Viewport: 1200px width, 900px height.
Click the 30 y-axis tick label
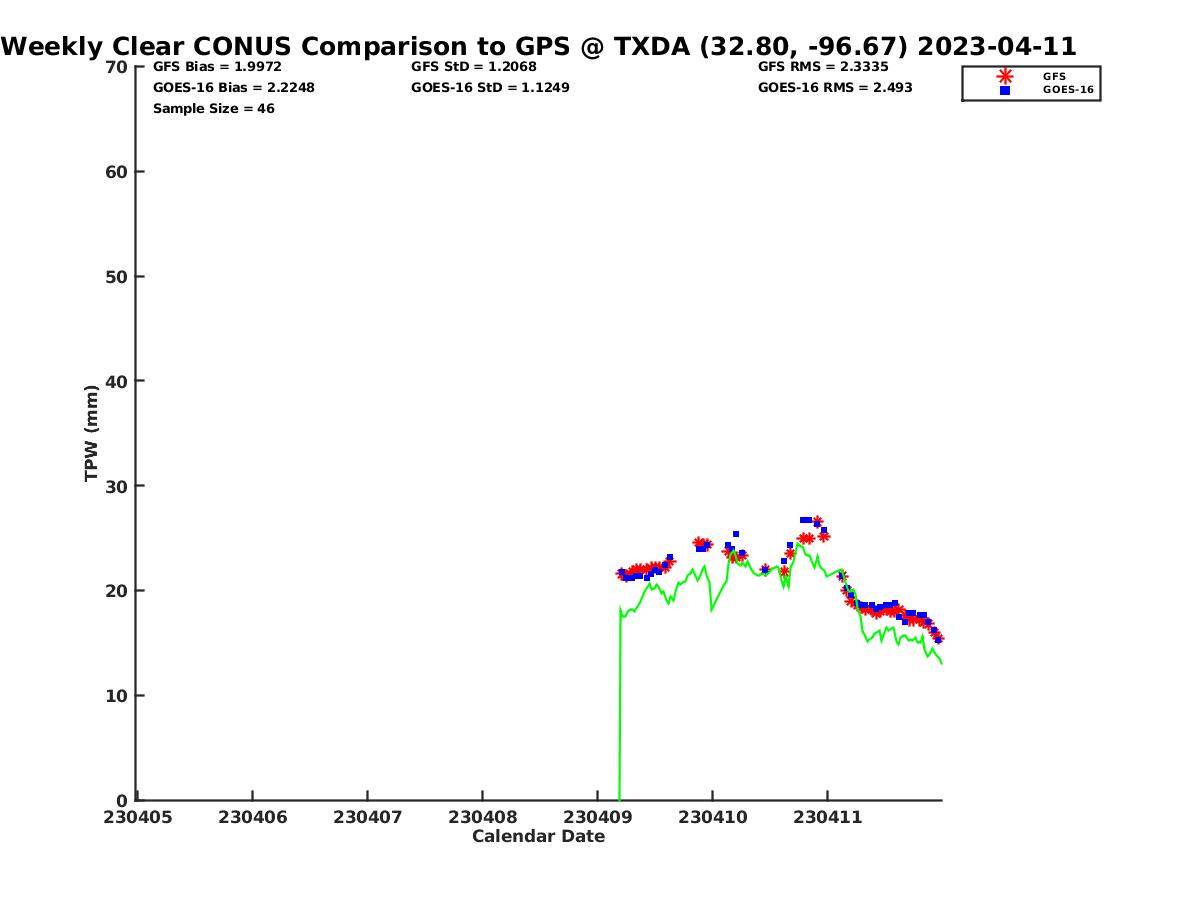click(x=116, y=486)
